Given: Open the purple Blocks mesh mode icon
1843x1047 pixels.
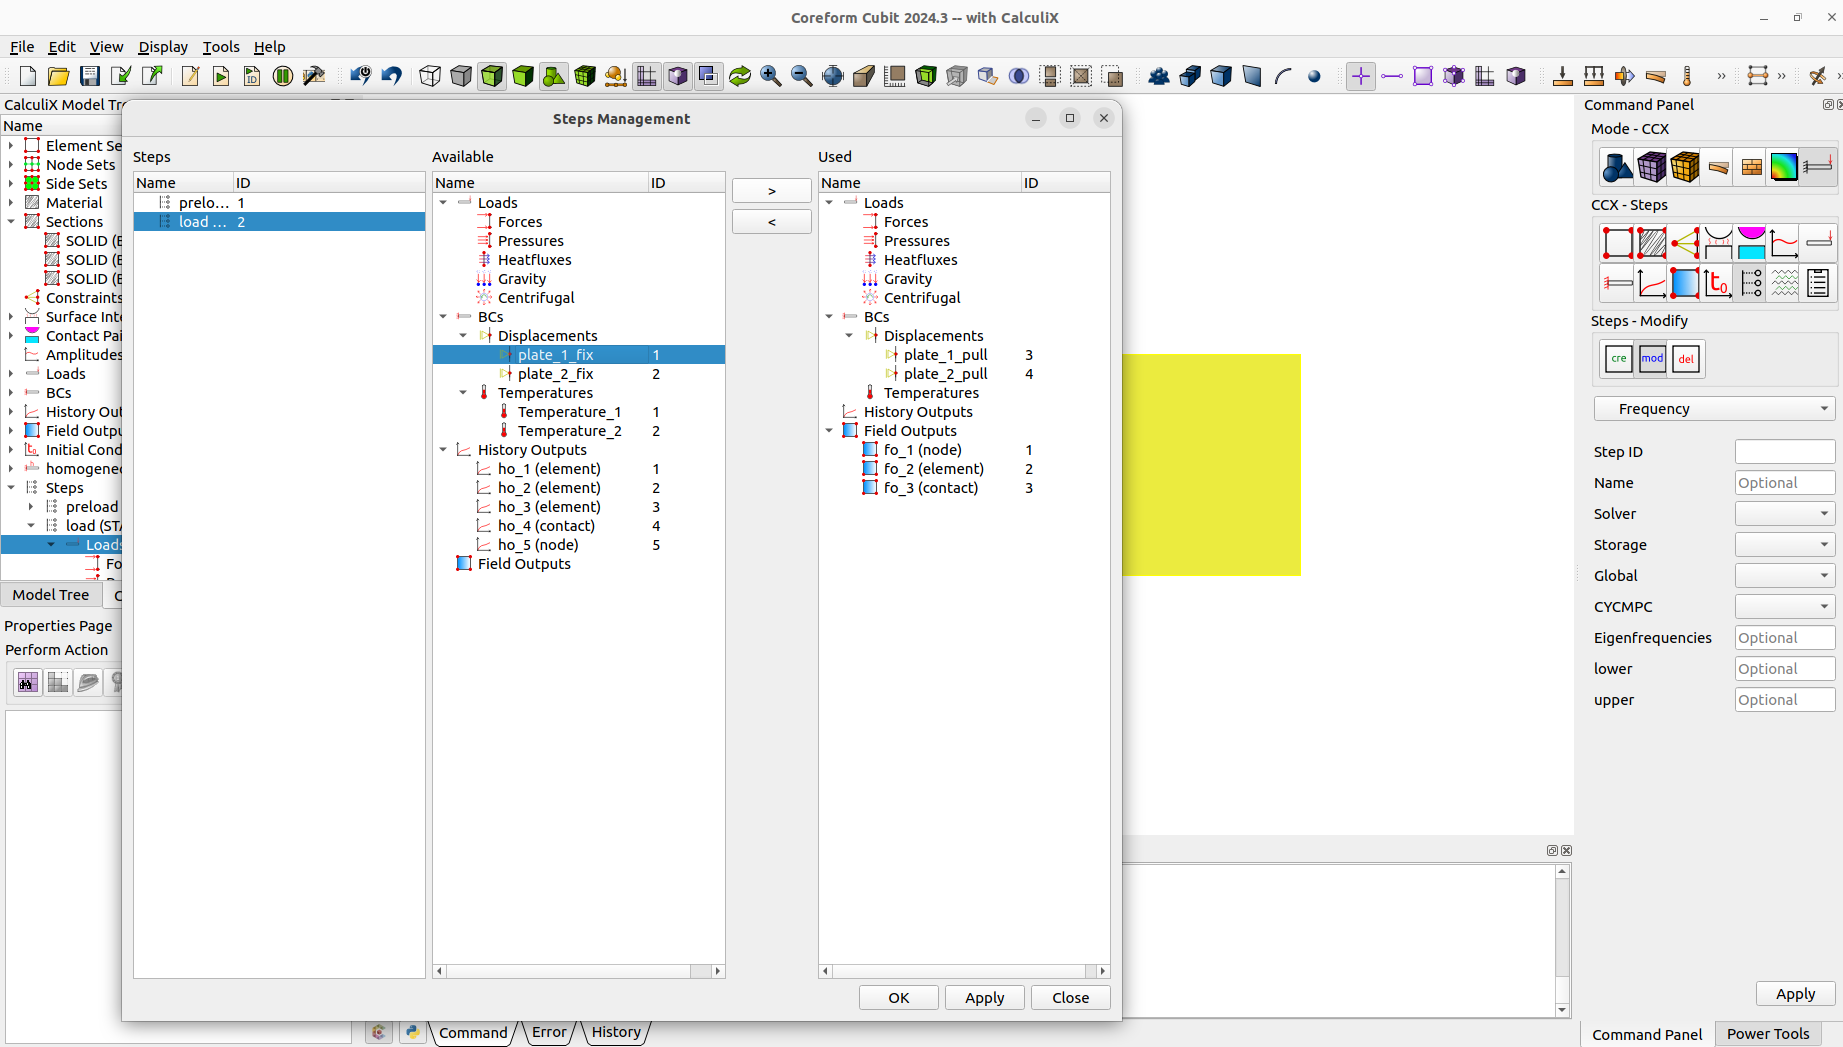Looking at the screenshot, I should 1651,167.
